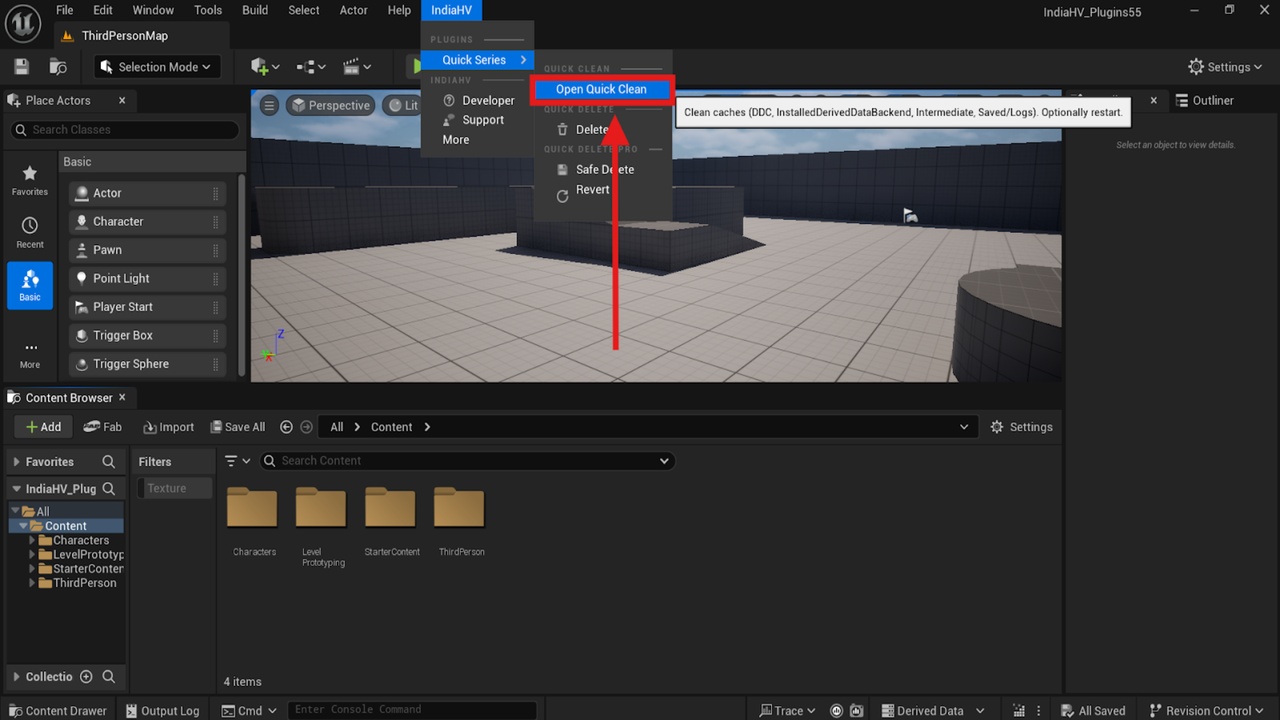Select the Point Light class row
Viewport: 1280px width, 720px height.
tap(147, 278)
